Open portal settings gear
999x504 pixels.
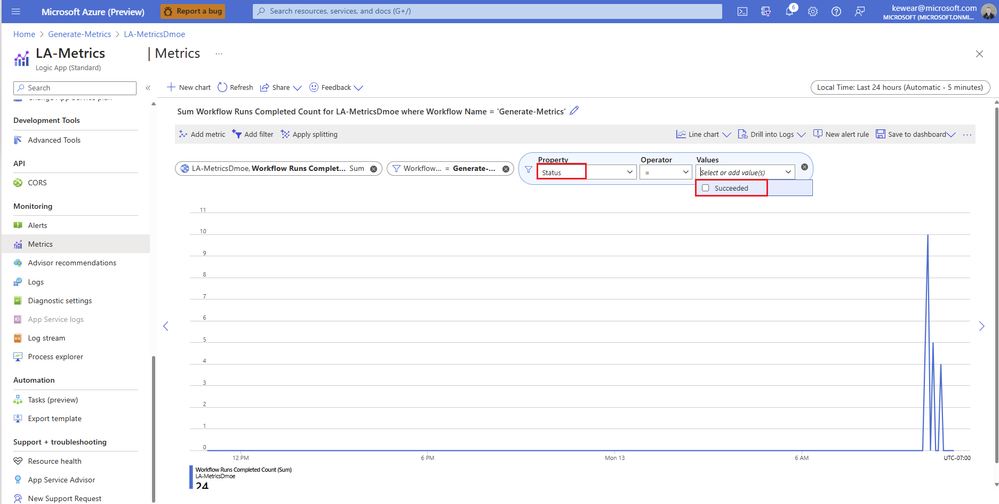(813, 11)
